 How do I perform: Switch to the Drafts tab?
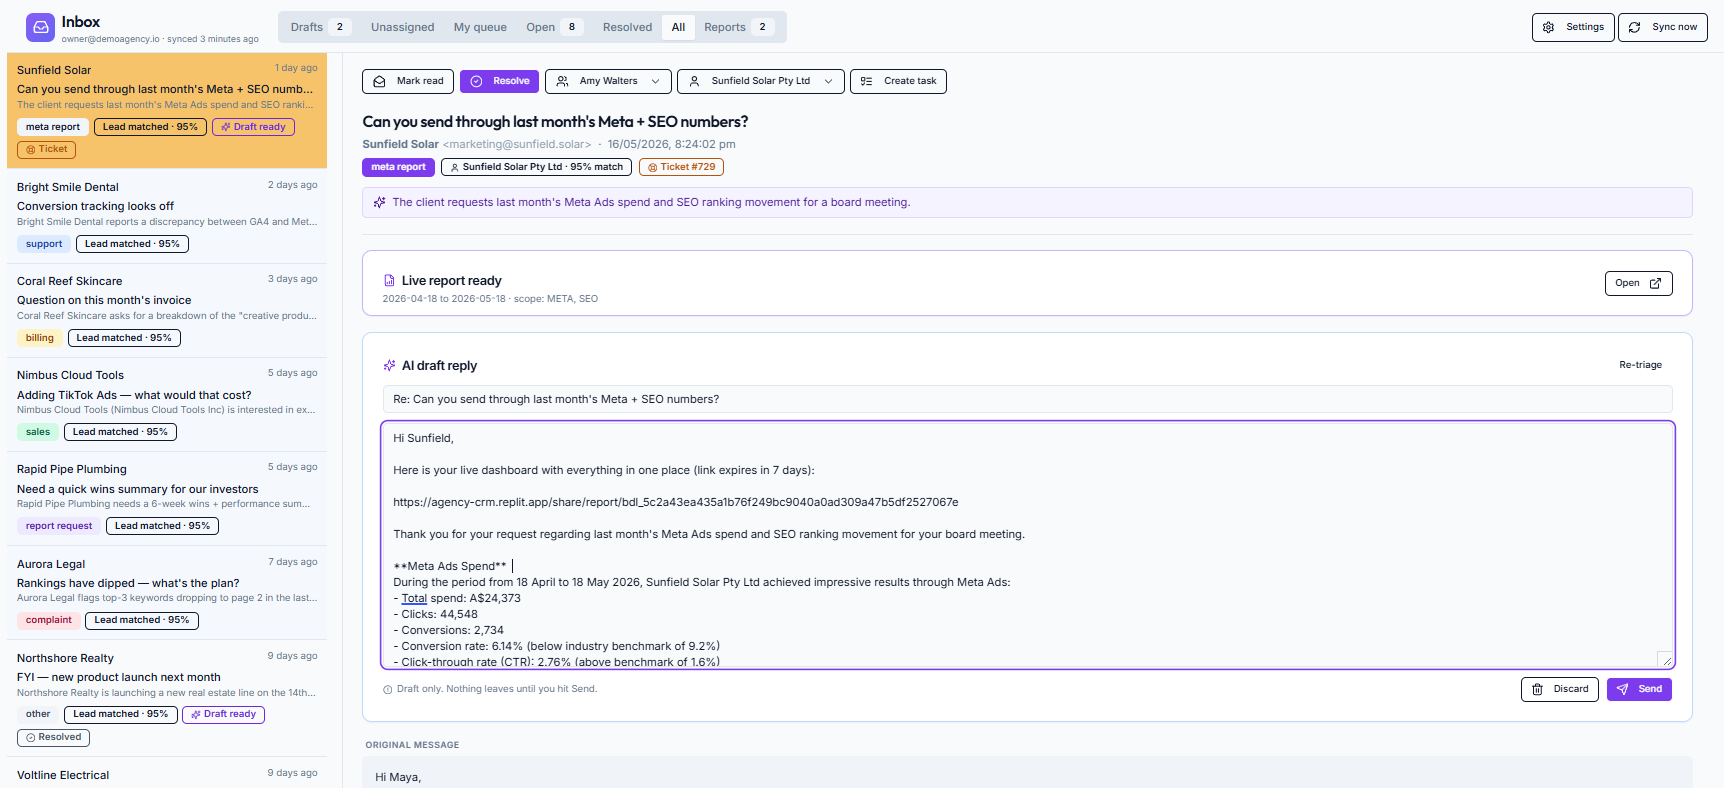320,27
